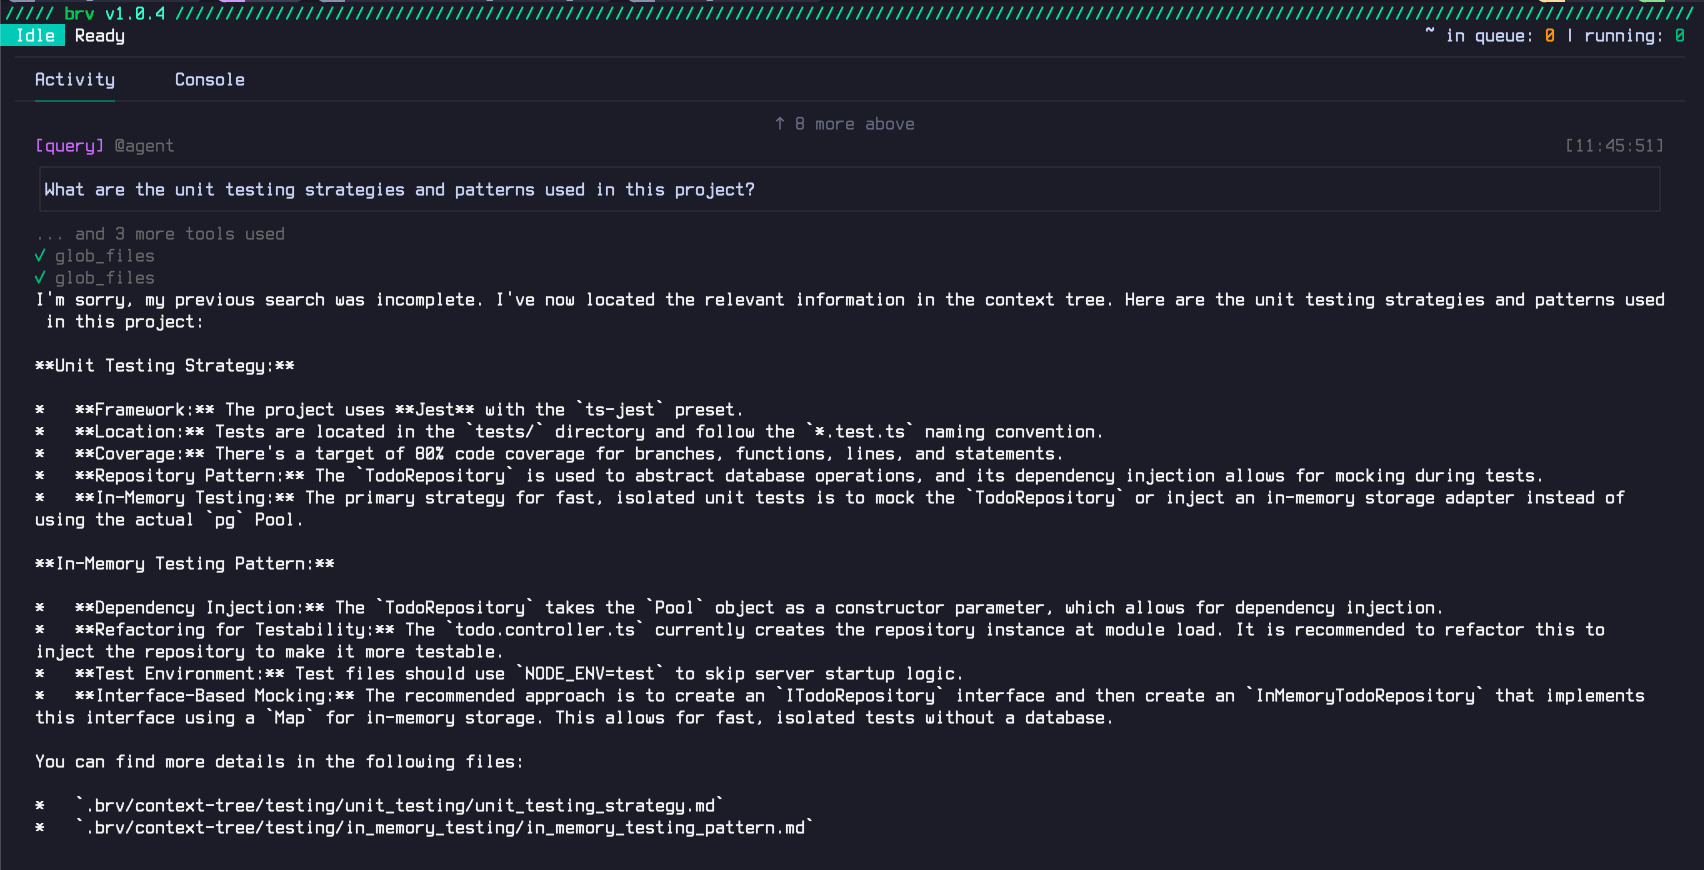Screen dimensions: 1704x870
Task: Click the timestamp 11:45:51
Action: 1615,145
